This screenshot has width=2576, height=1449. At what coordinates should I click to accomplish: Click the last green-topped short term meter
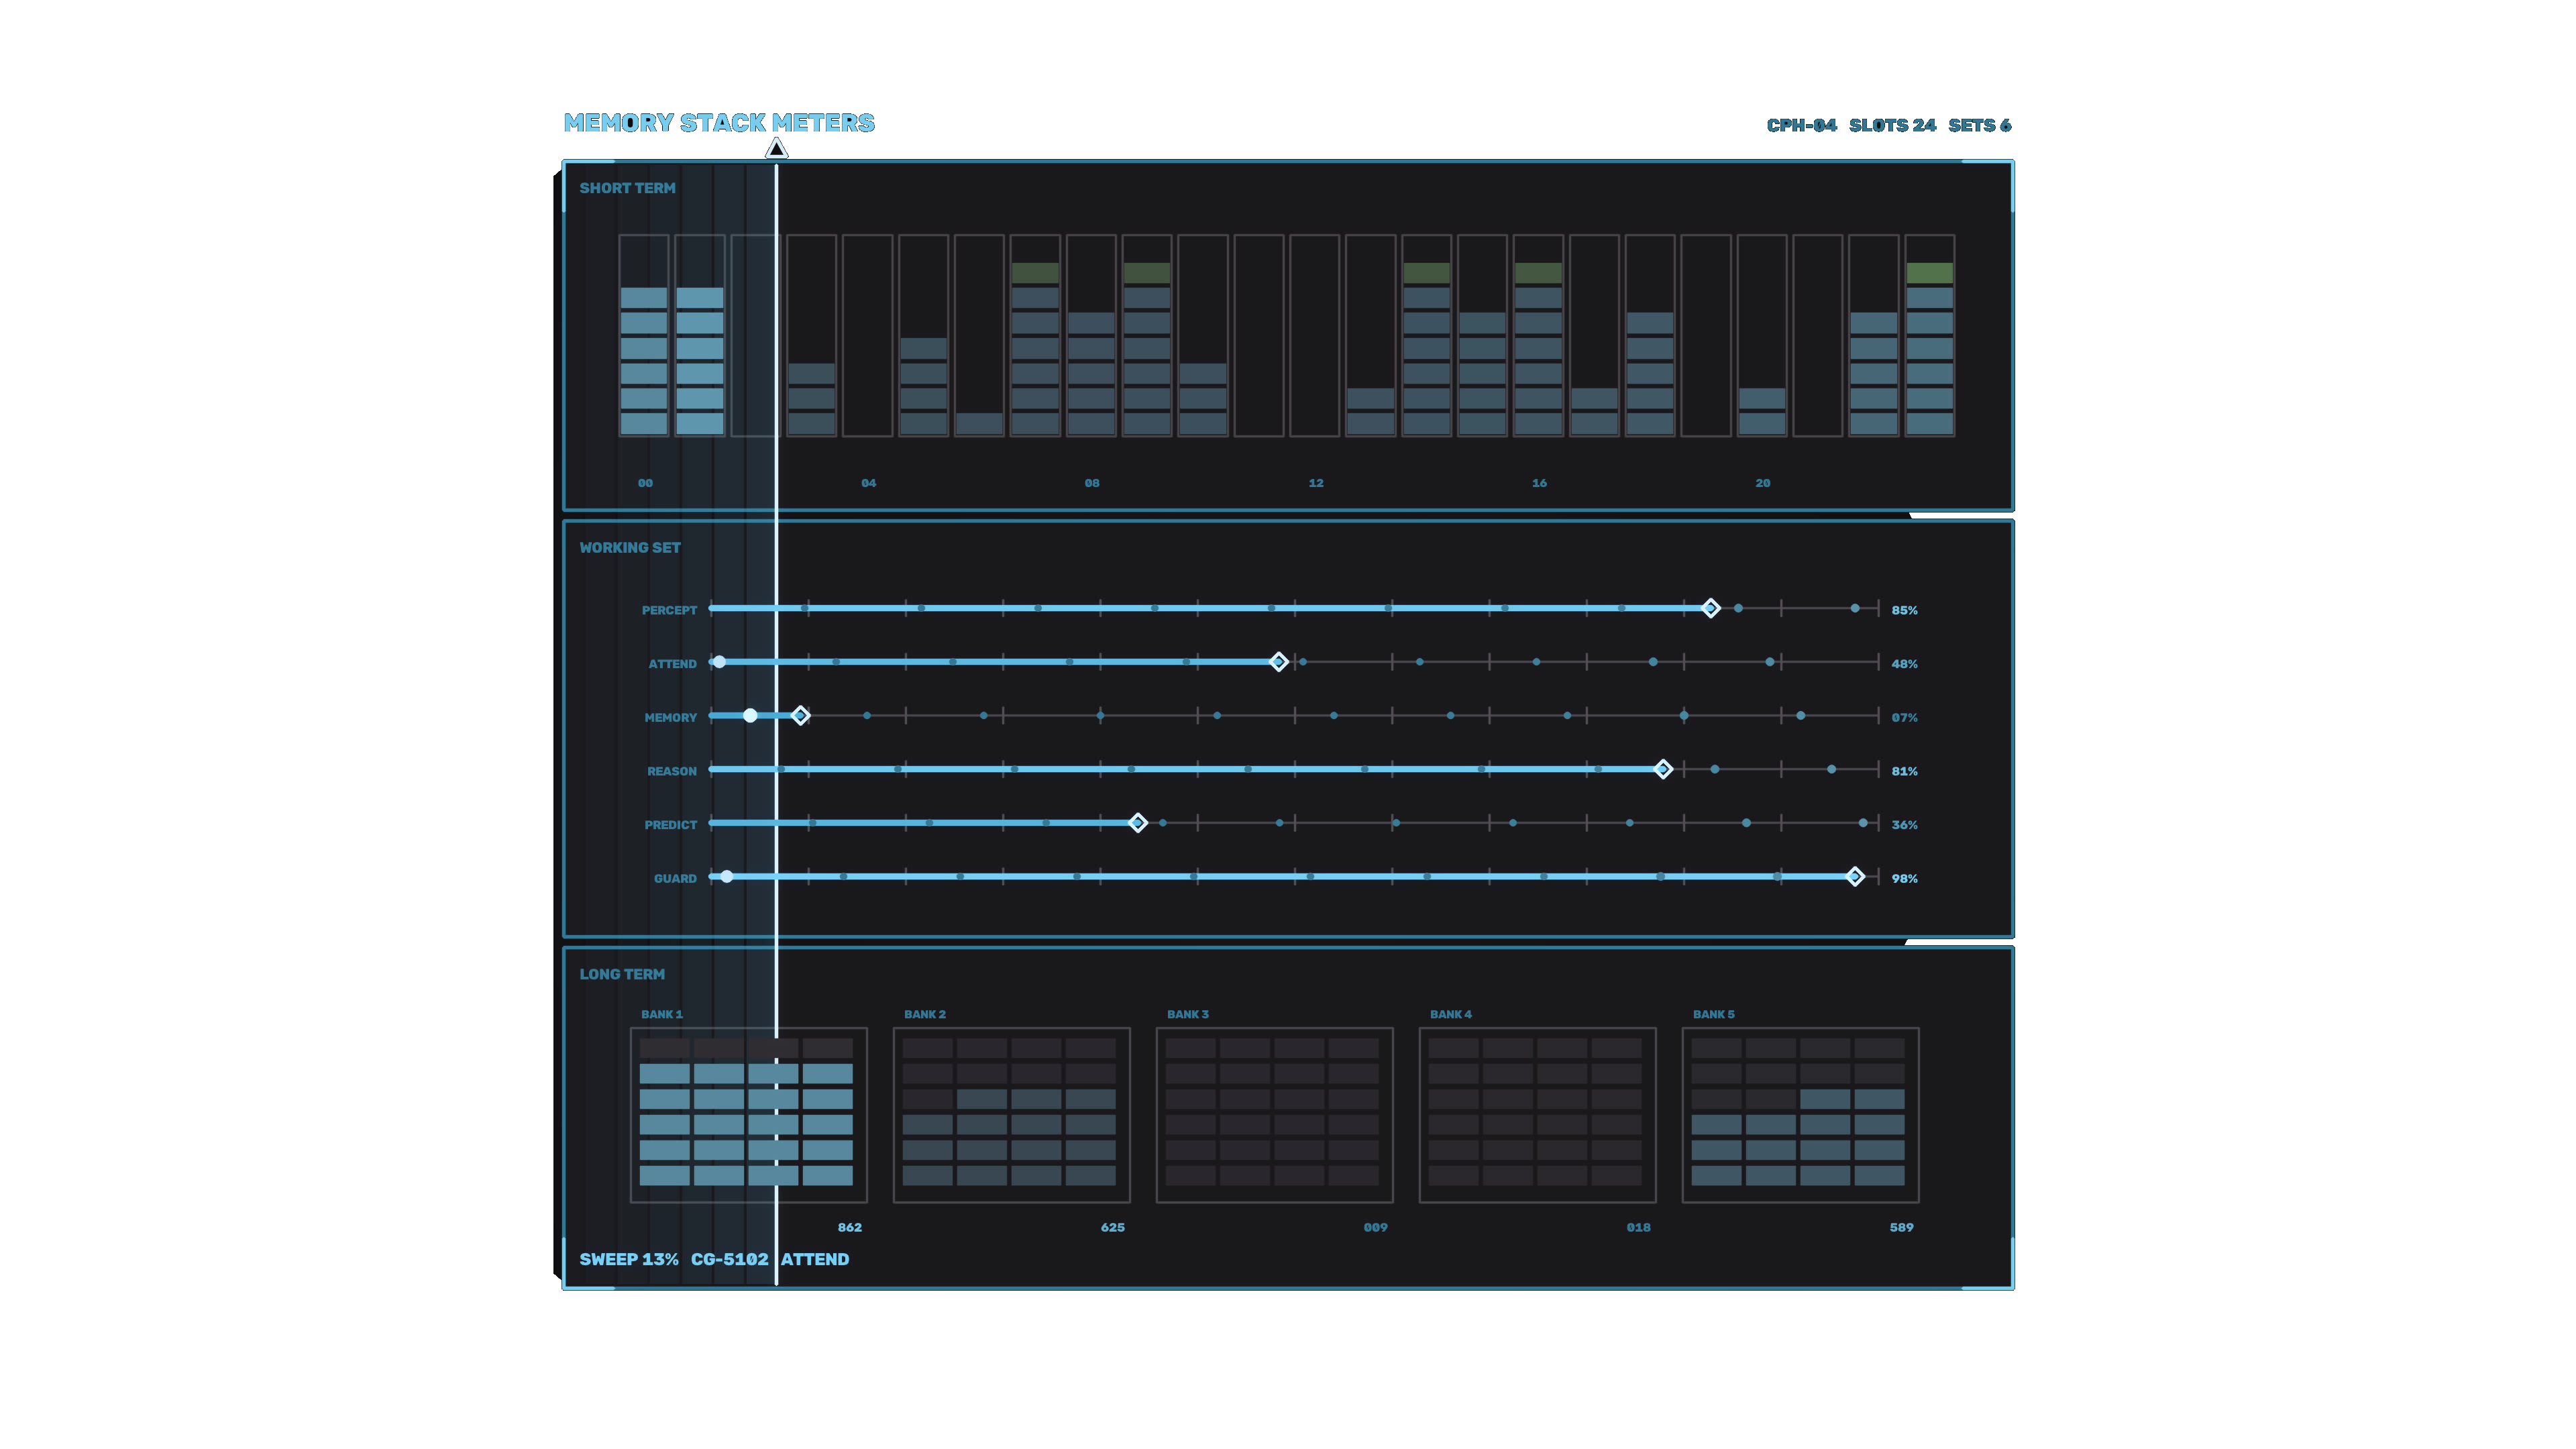(x=1930, y=336)
